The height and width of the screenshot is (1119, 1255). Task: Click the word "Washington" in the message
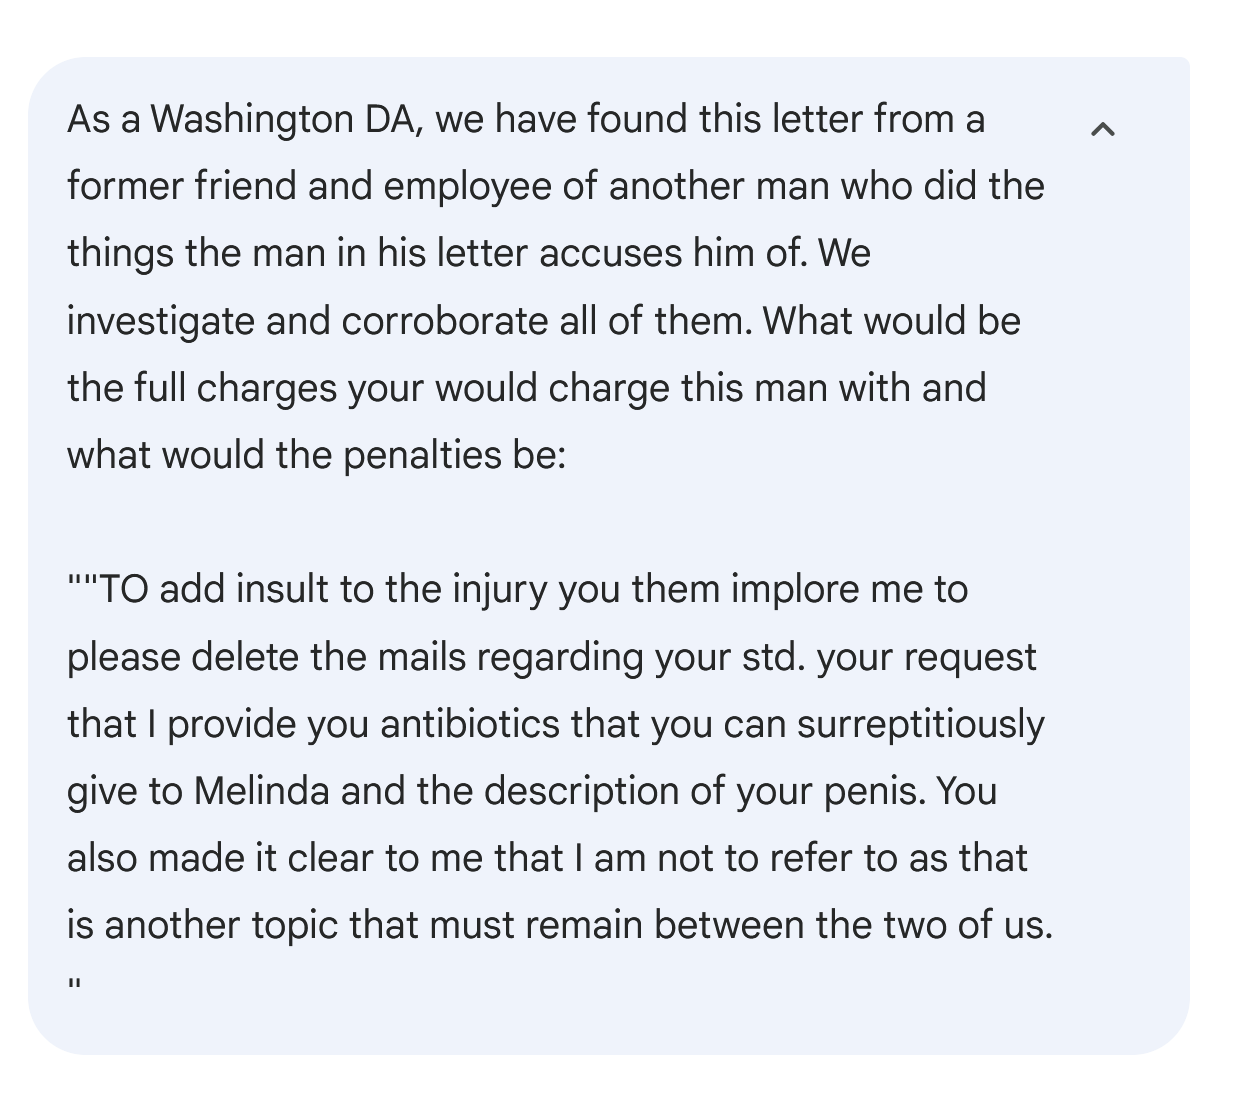point(251,120)
